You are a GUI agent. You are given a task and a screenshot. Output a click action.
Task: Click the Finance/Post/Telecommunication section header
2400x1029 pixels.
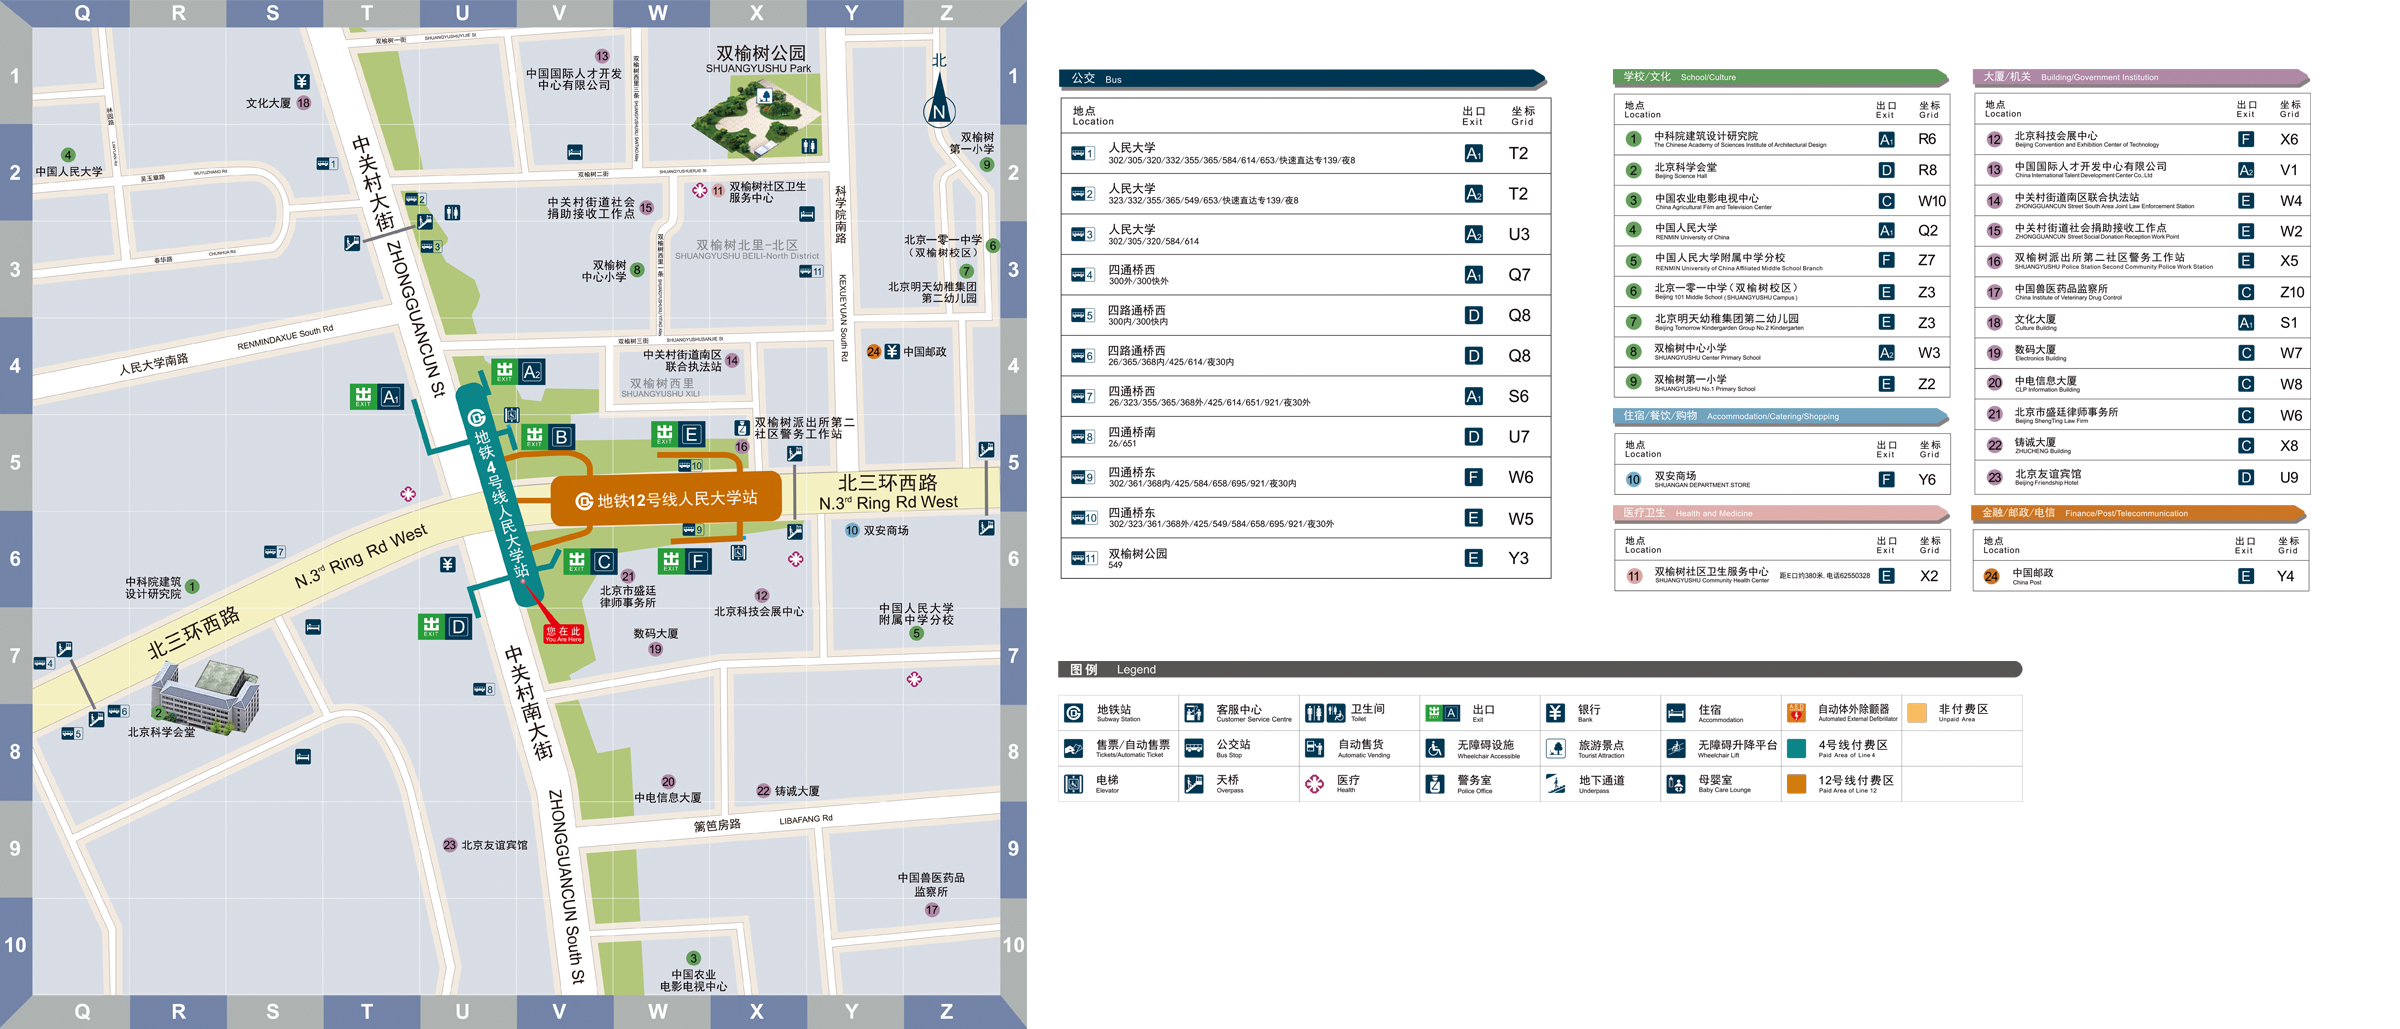(x=2140, y=513)
